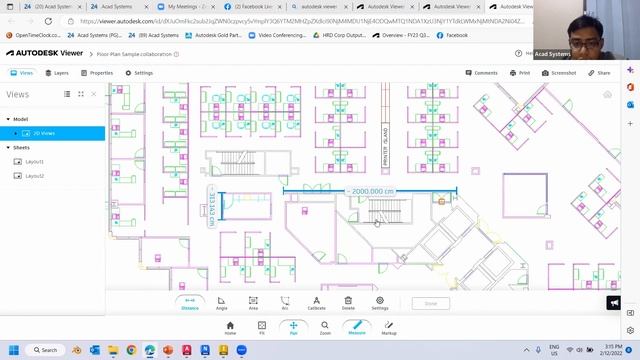Switch Views panel to list view
Image resolution: width=640 pixels, height=360 pixels.
pos(67,94)
